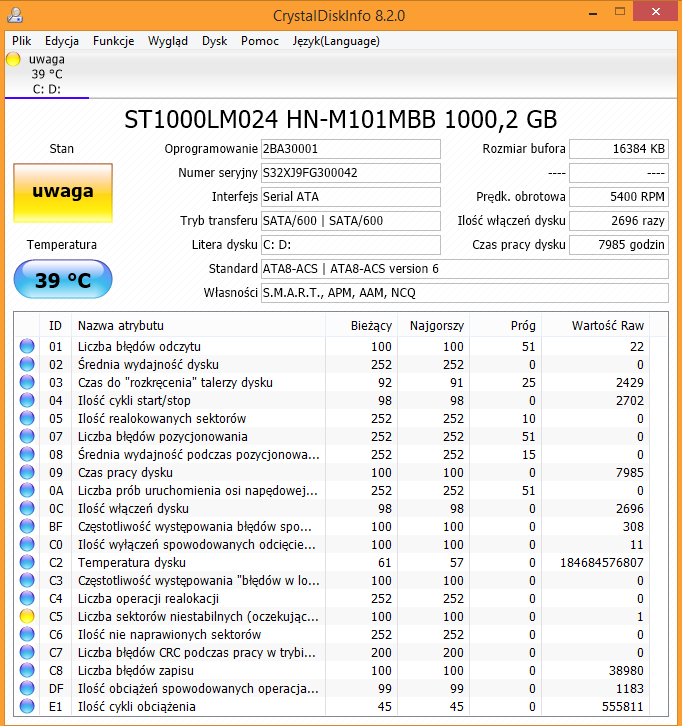The height and width of the screenshot is (726, 682).
Task: Click the blue status icon of attribute 07
Action: [x=27, y=437]
